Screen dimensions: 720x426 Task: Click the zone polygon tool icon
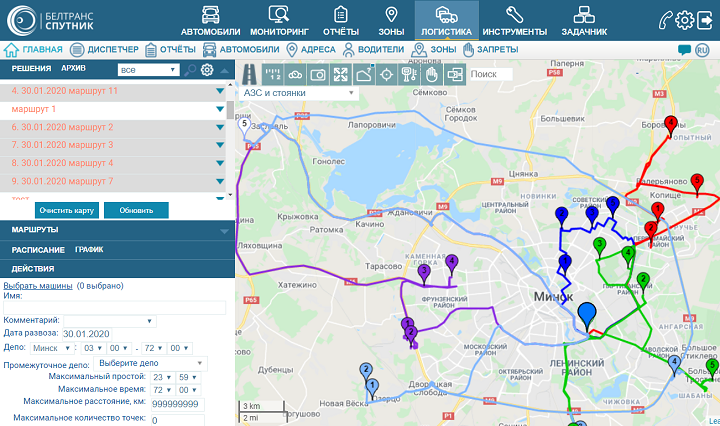tap(364, 74)
